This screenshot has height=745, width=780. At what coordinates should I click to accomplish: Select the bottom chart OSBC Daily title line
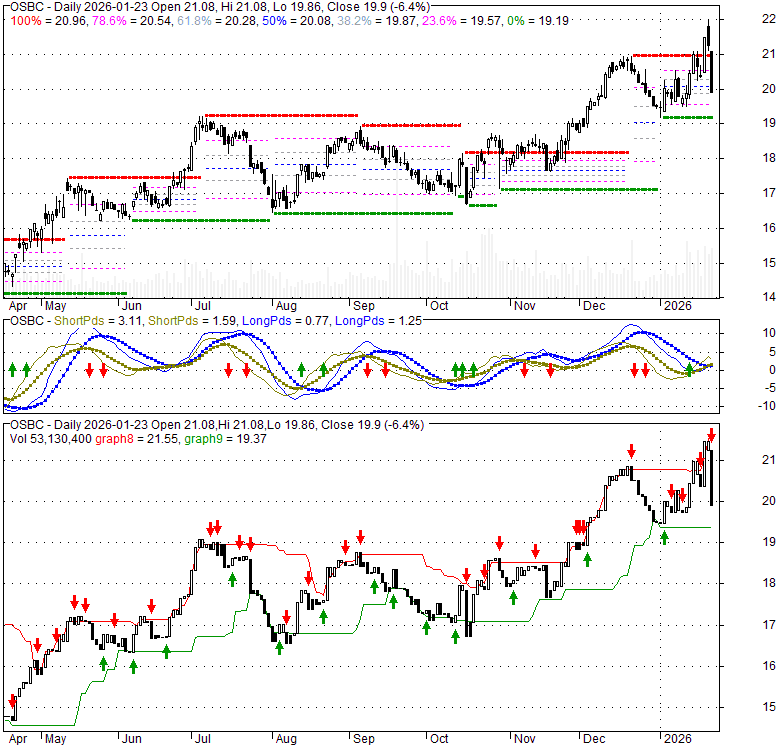point(217,425)
